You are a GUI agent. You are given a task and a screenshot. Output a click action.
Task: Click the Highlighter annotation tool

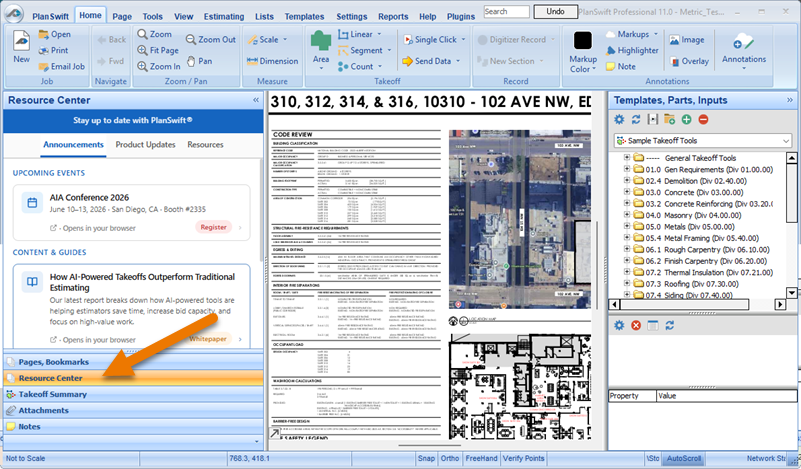point(632,50)
